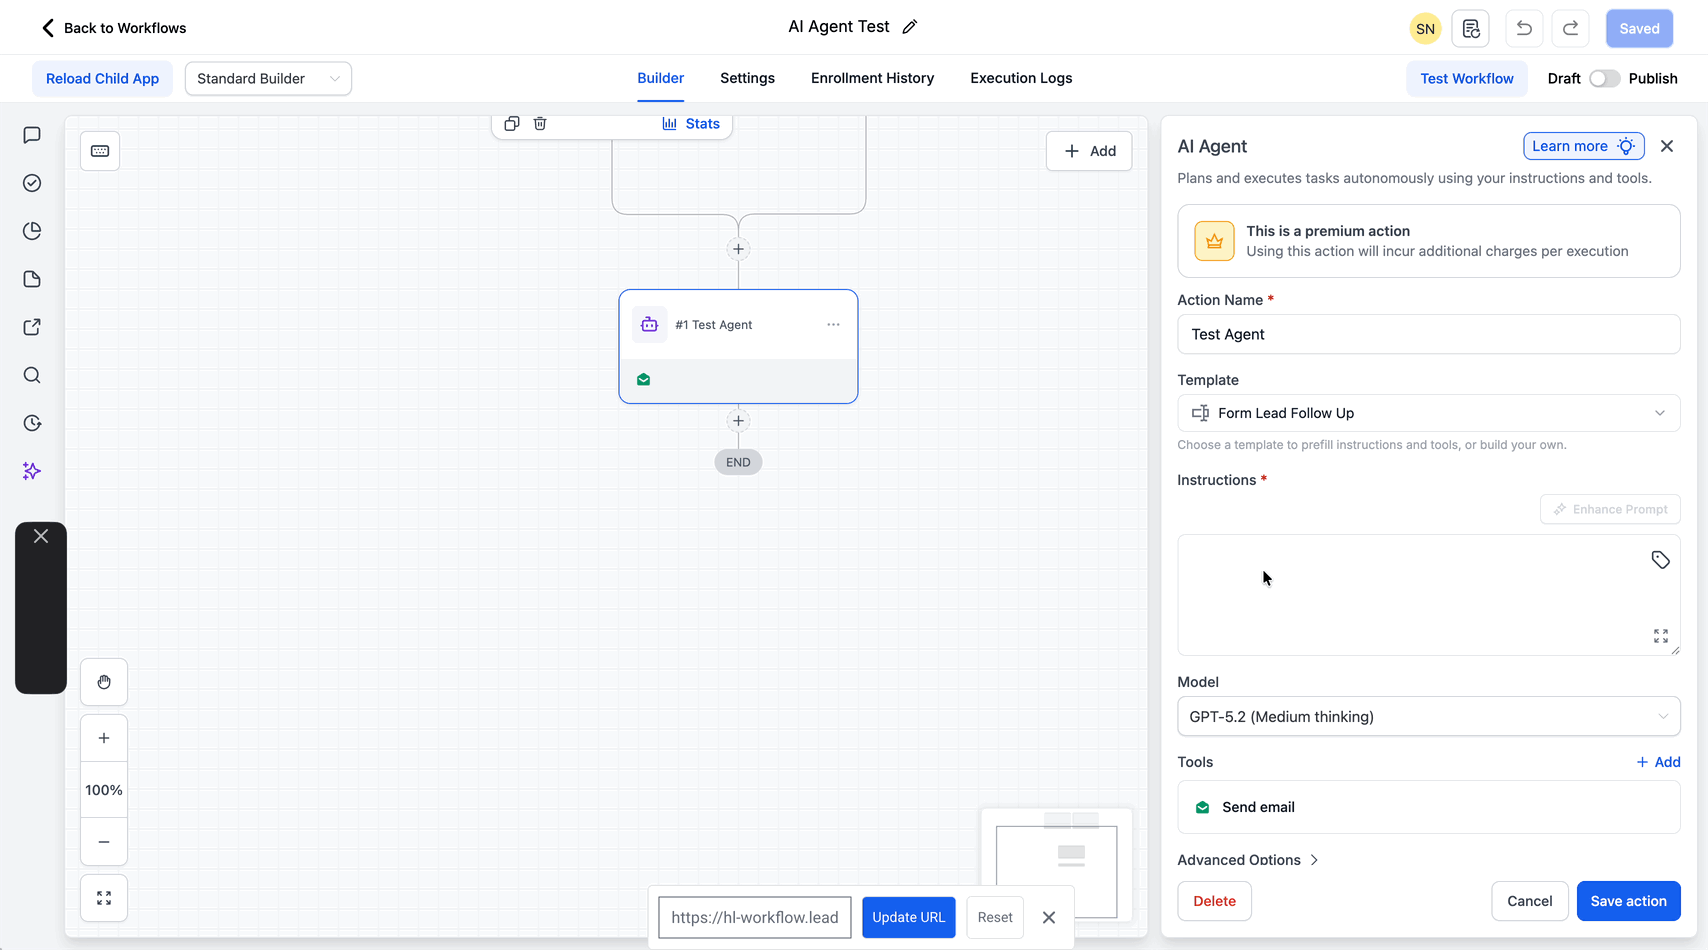Open the Model dropdown GPT-5.2
The image size is (1708, 950).
pos(1428,717)
